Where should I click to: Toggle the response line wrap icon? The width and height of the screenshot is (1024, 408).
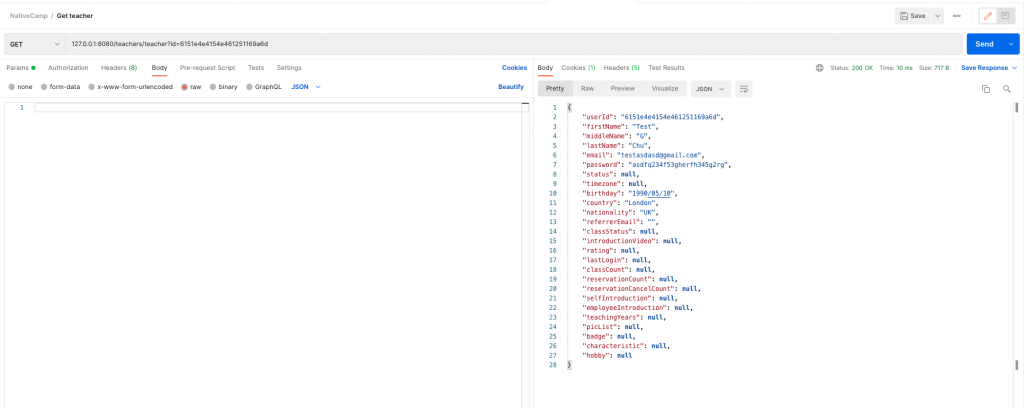743,89
